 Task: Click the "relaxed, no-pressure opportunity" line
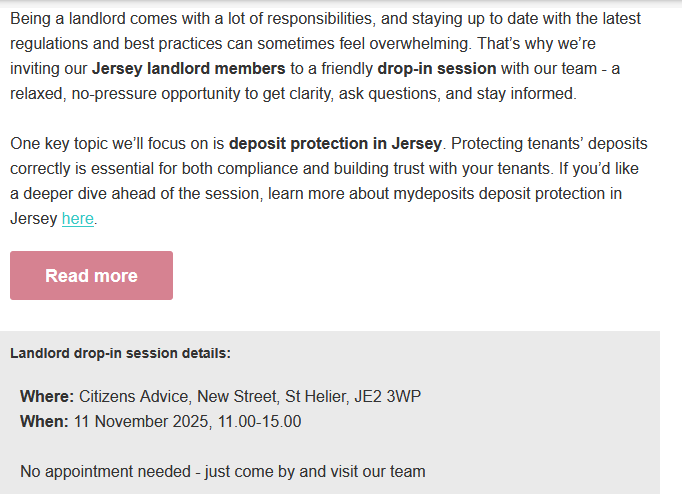(x=130, y=94)
